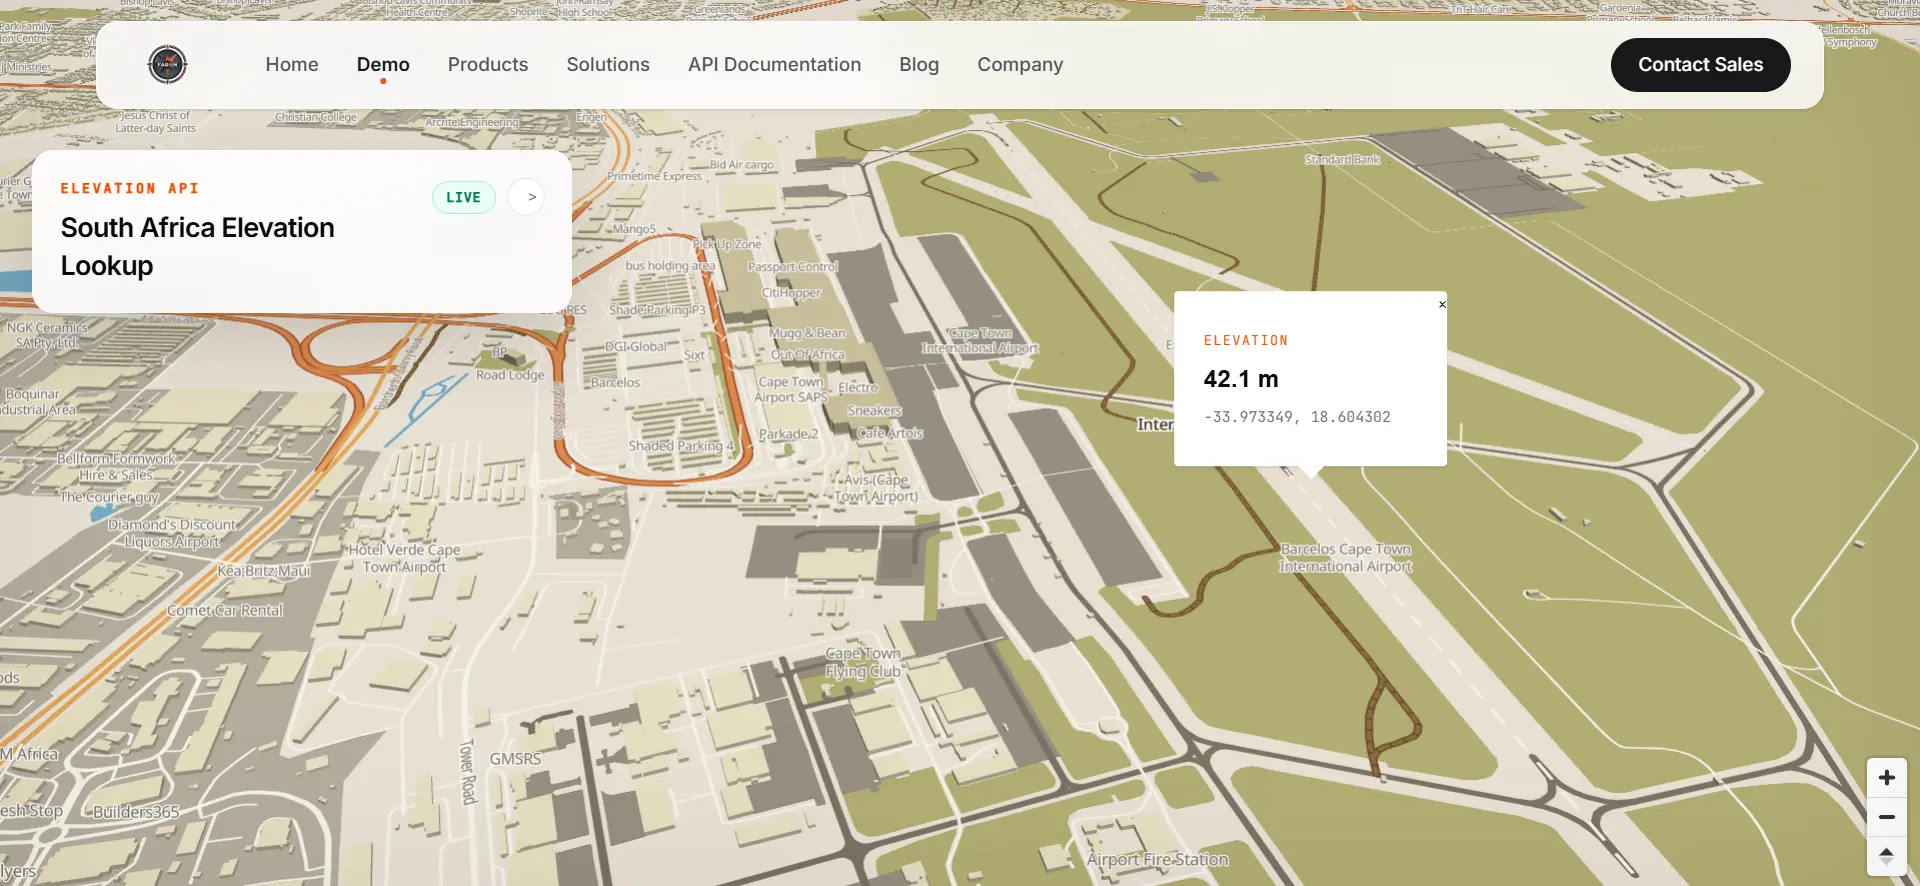Viewport: 1920px width, 886px height.
Task: Click the Farun compass logo
Action: (167, 64)
